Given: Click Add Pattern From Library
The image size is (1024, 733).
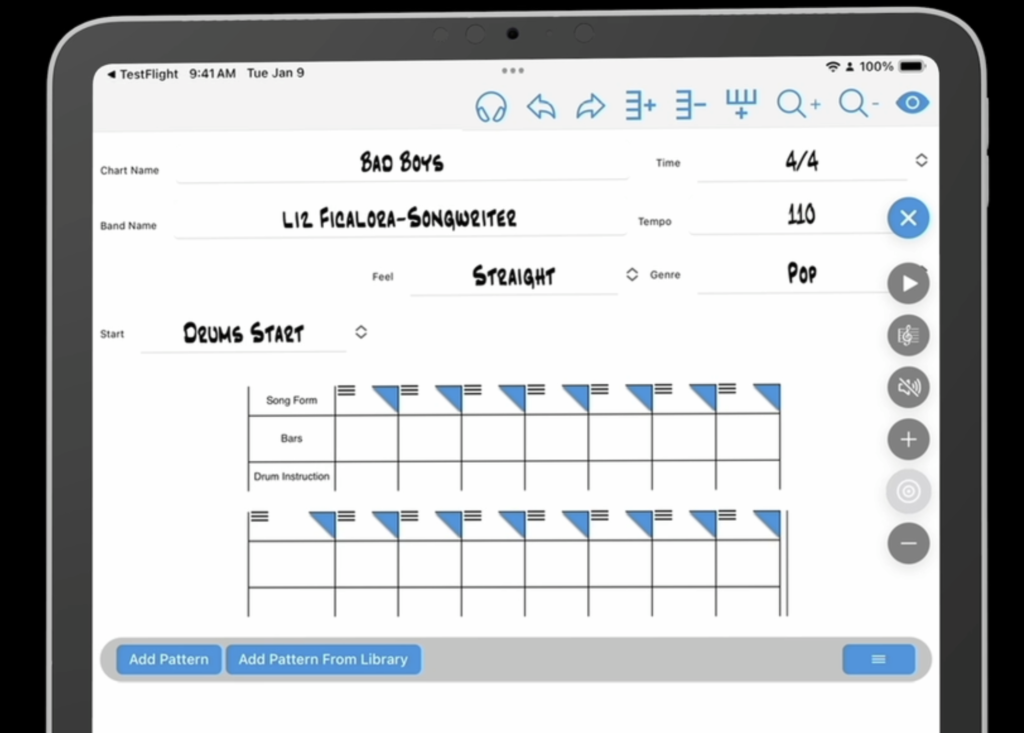Looking at the screenshot, I should pyautogui.click(x=323, y=659).
